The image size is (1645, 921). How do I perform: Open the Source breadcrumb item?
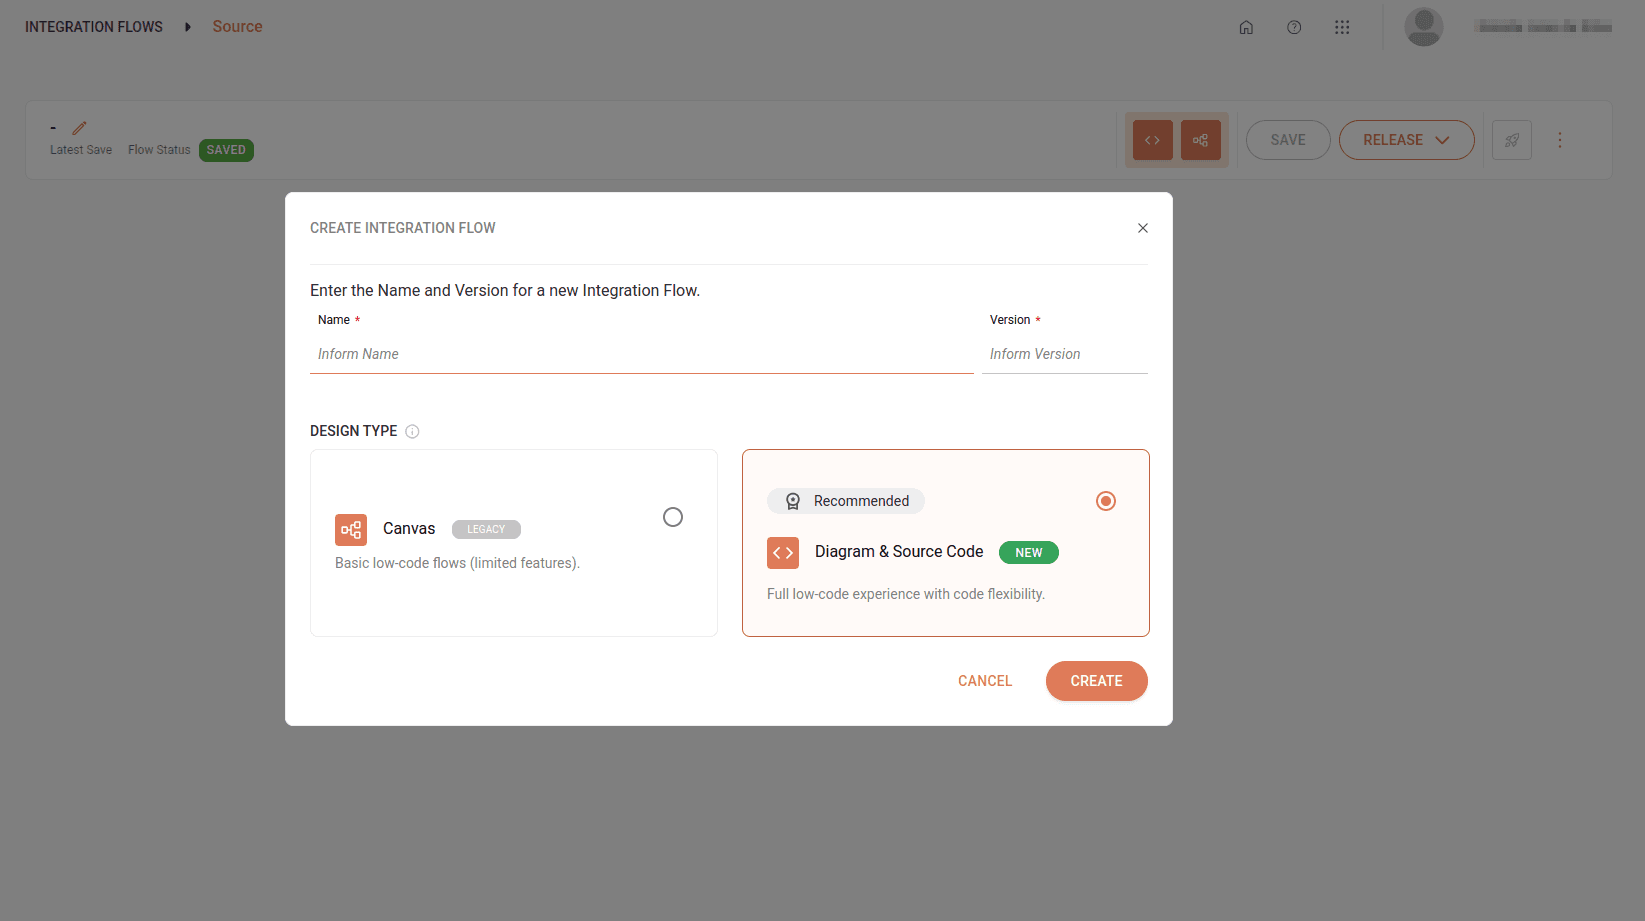[x=237, y=27]
